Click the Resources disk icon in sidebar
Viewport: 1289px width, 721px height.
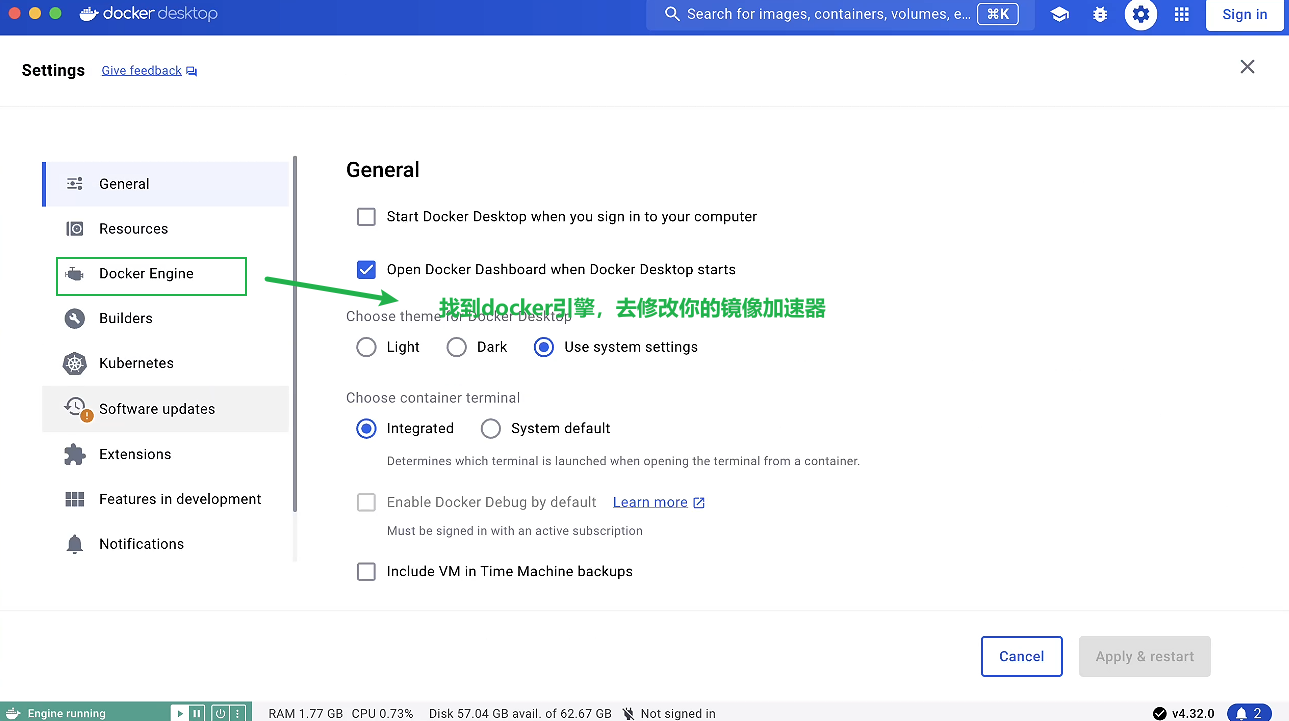[x=75, y=229]
